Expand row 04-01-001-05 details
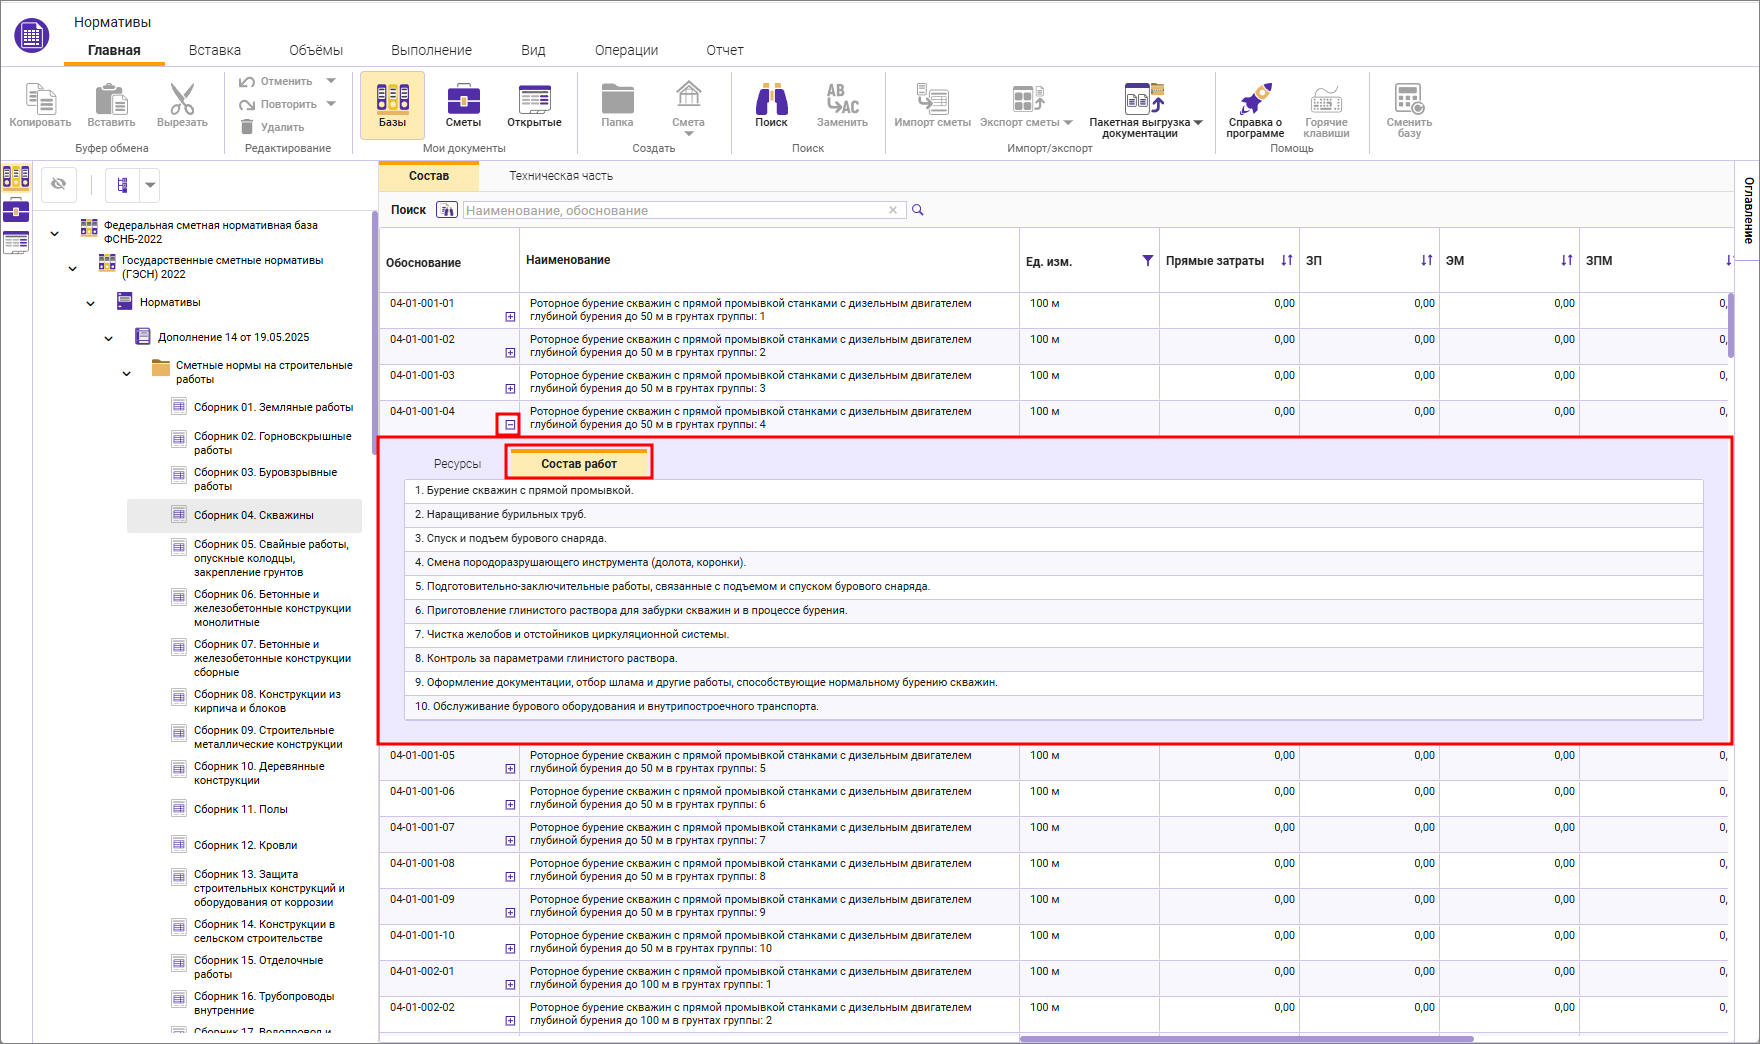Image resolution: width=1760 pixels, height=1044 pixels. tap(510, 769)
